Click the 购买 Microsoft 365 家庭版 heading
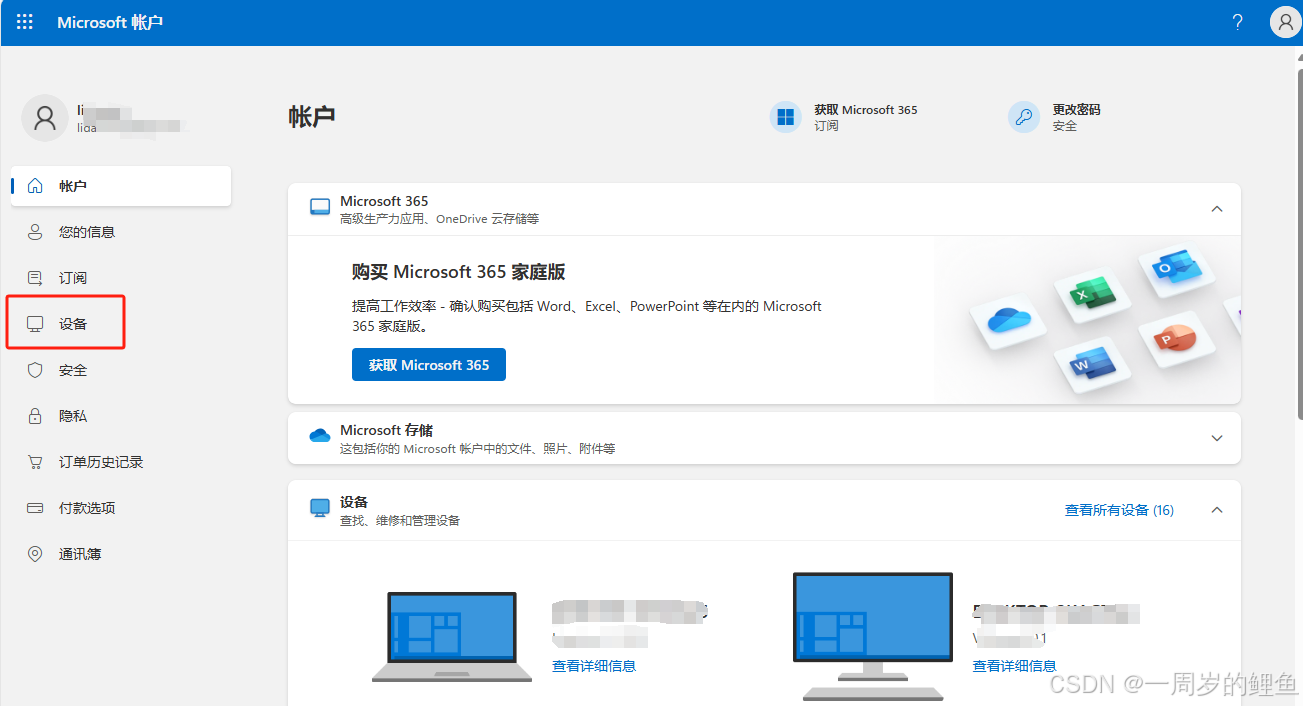1303x706 pixels. point(459,272)
